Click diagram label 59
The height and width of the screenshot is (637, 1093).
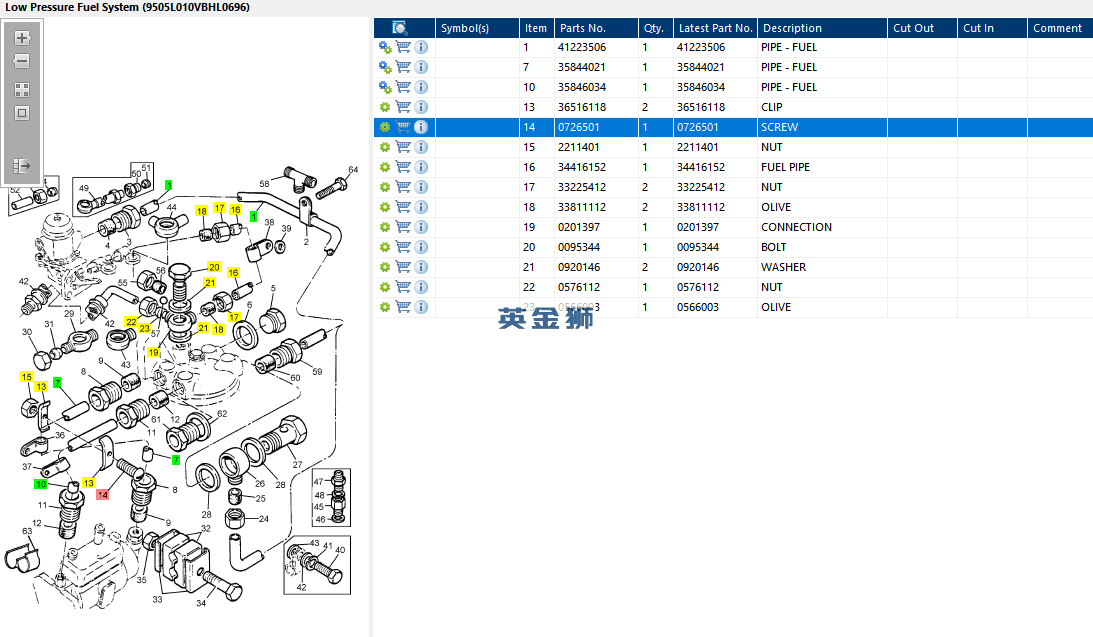317,371
